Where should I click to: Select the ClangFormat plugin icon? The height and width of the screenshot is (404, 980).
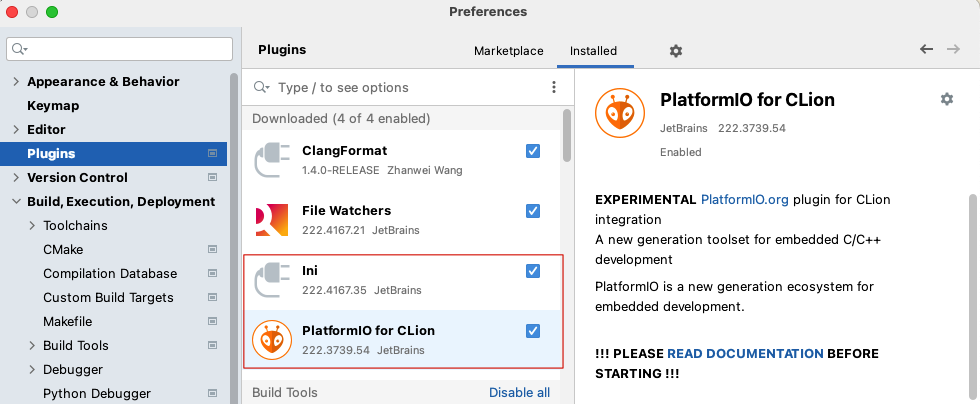[272, 160]
